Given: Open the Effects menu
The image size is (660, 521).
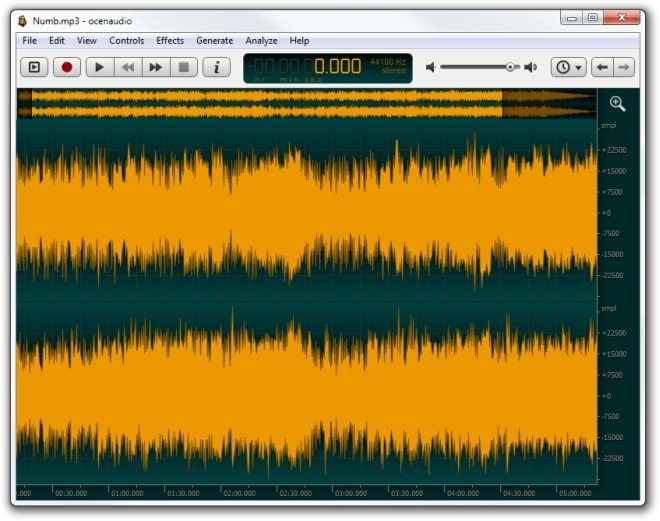Looking at the screenshot, I should pos(170,41).
